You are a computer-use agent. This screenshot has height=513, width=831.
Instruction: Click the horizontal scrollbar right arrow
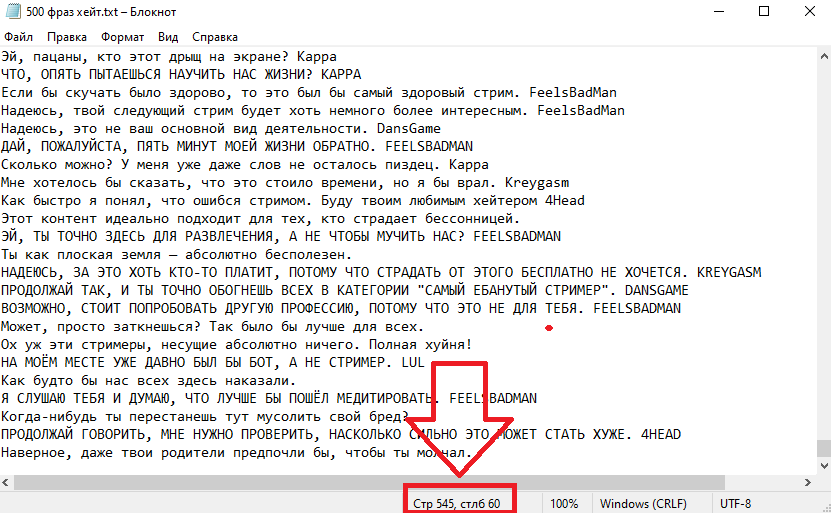808,482
